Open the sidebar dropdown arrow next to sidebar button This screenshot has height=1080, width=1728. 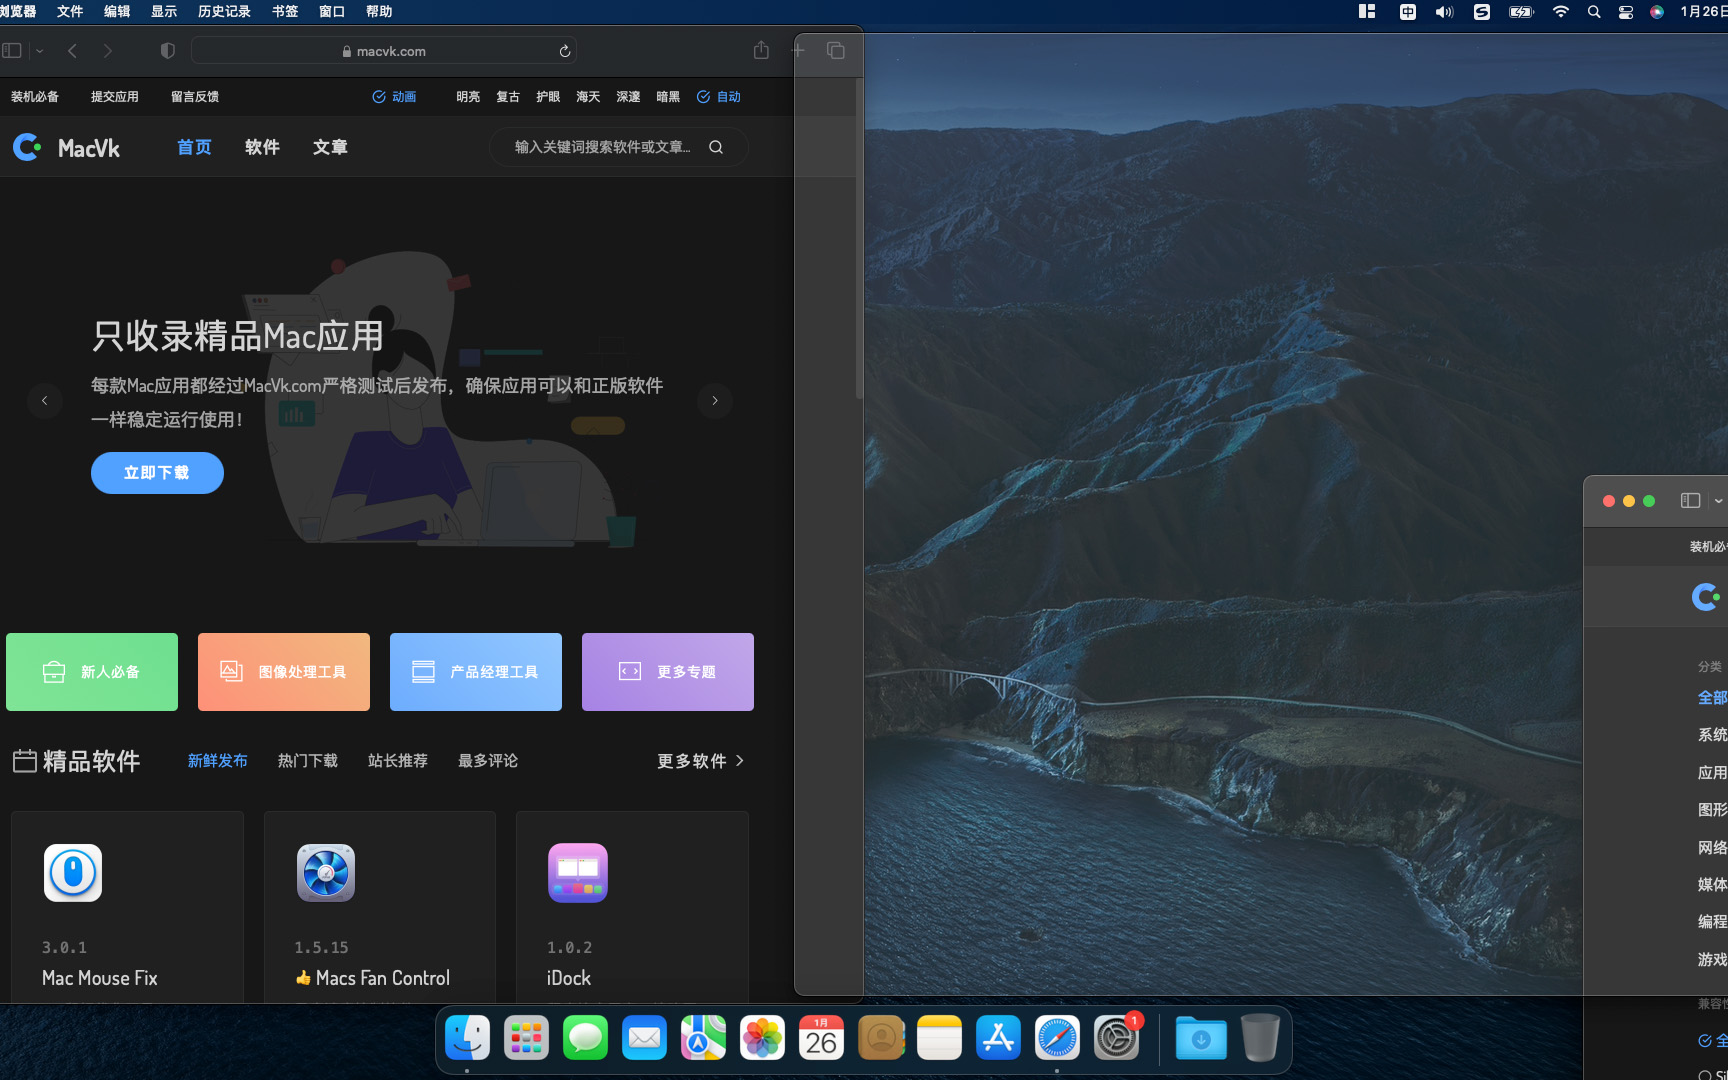click(x=38, y=50)
